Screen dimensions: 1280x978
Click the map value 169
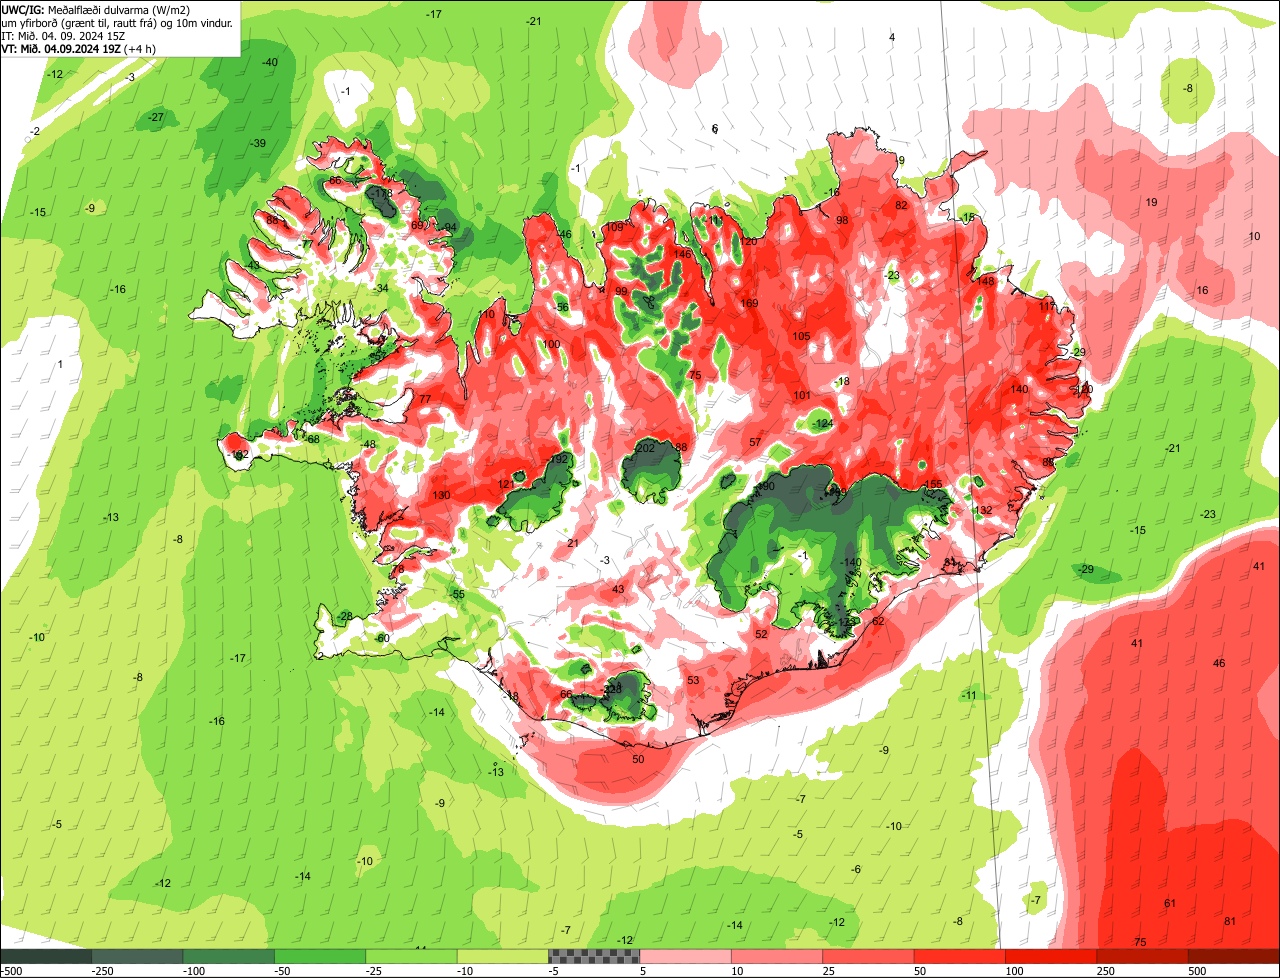click(749, 303)
